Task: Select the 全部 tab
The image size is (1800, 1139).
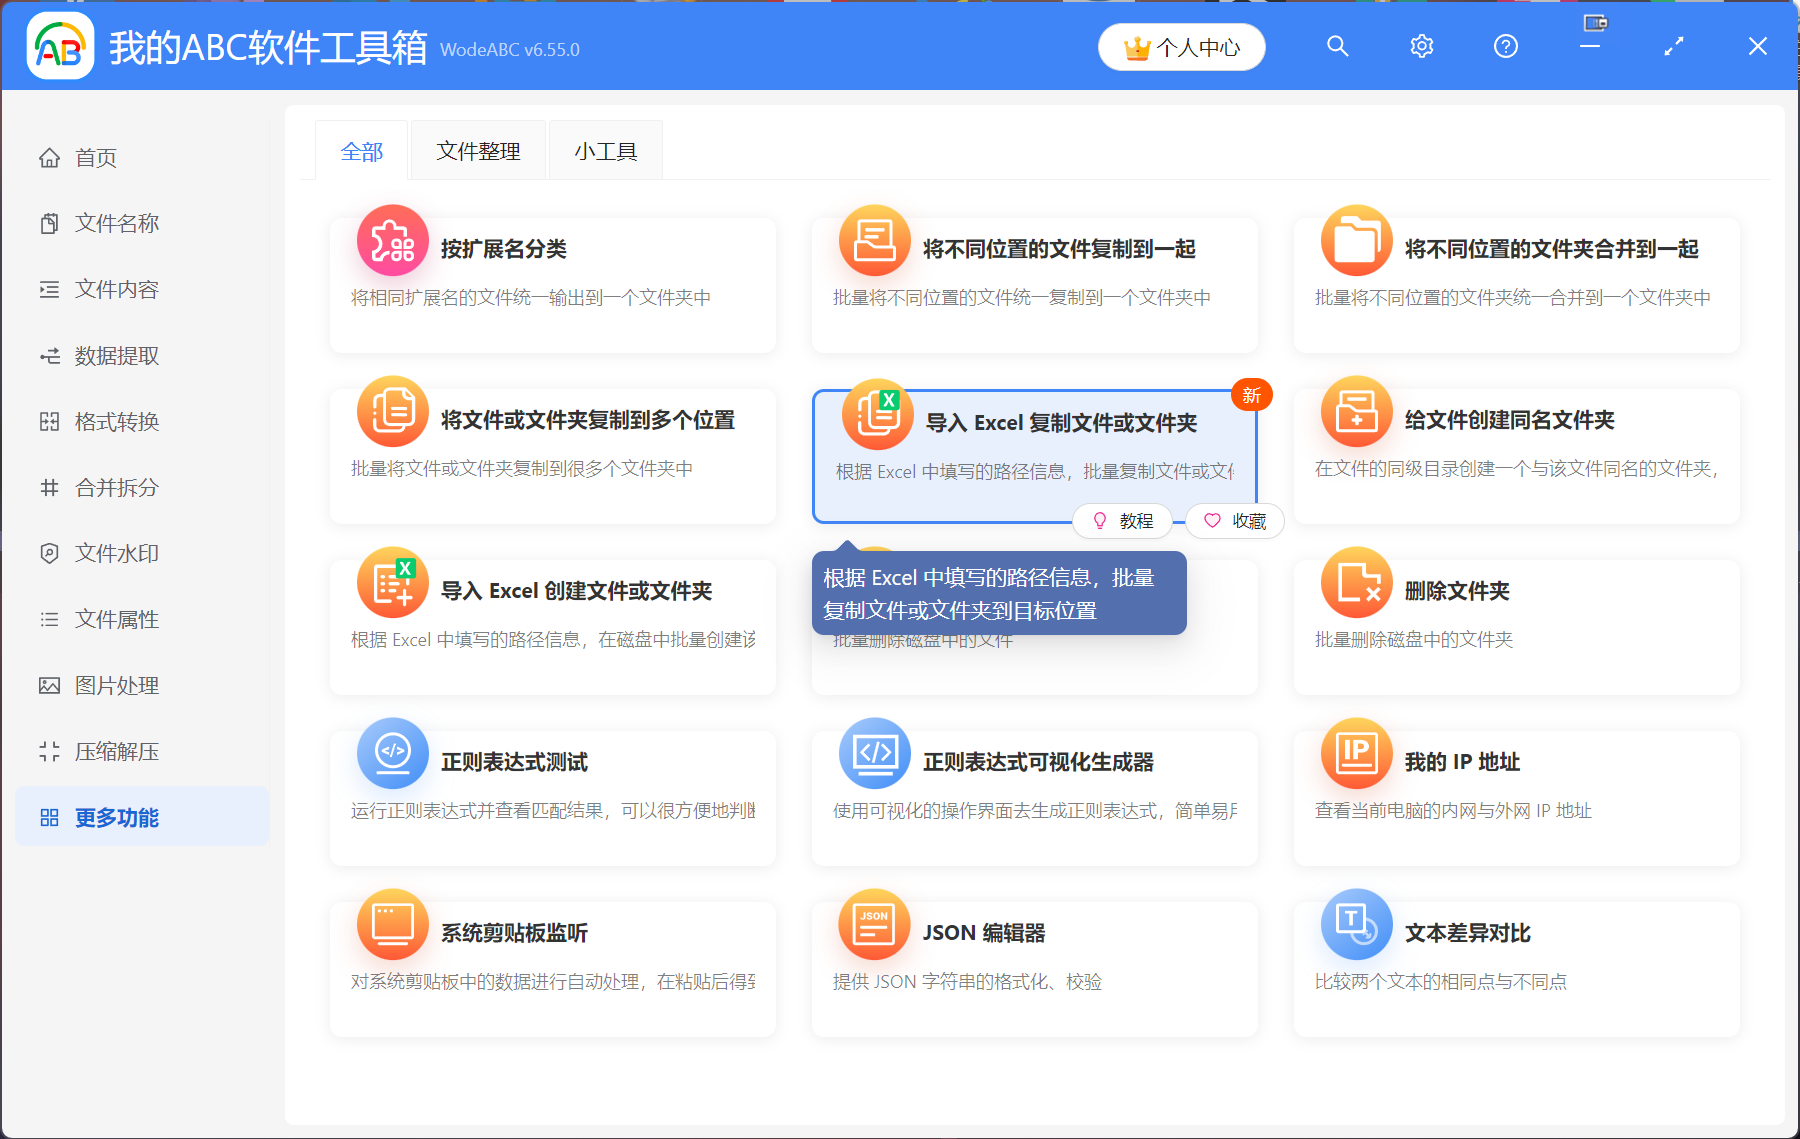Action: (361, 151)
